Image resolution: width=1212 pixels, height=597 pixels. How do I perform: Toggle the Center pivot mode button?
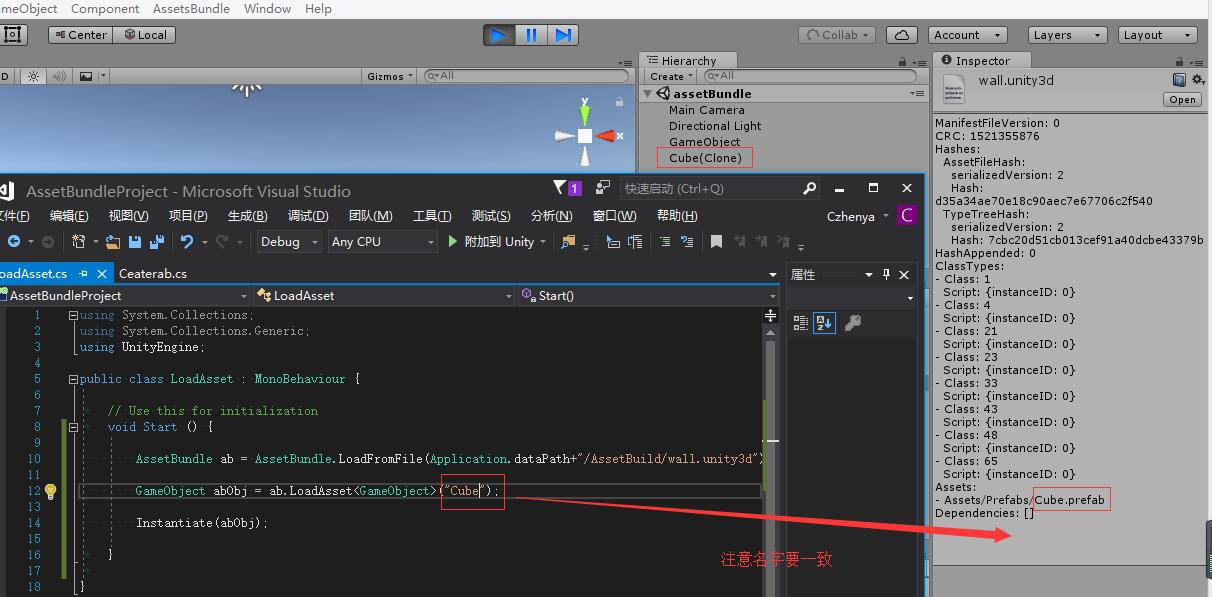tap(80, 35)
